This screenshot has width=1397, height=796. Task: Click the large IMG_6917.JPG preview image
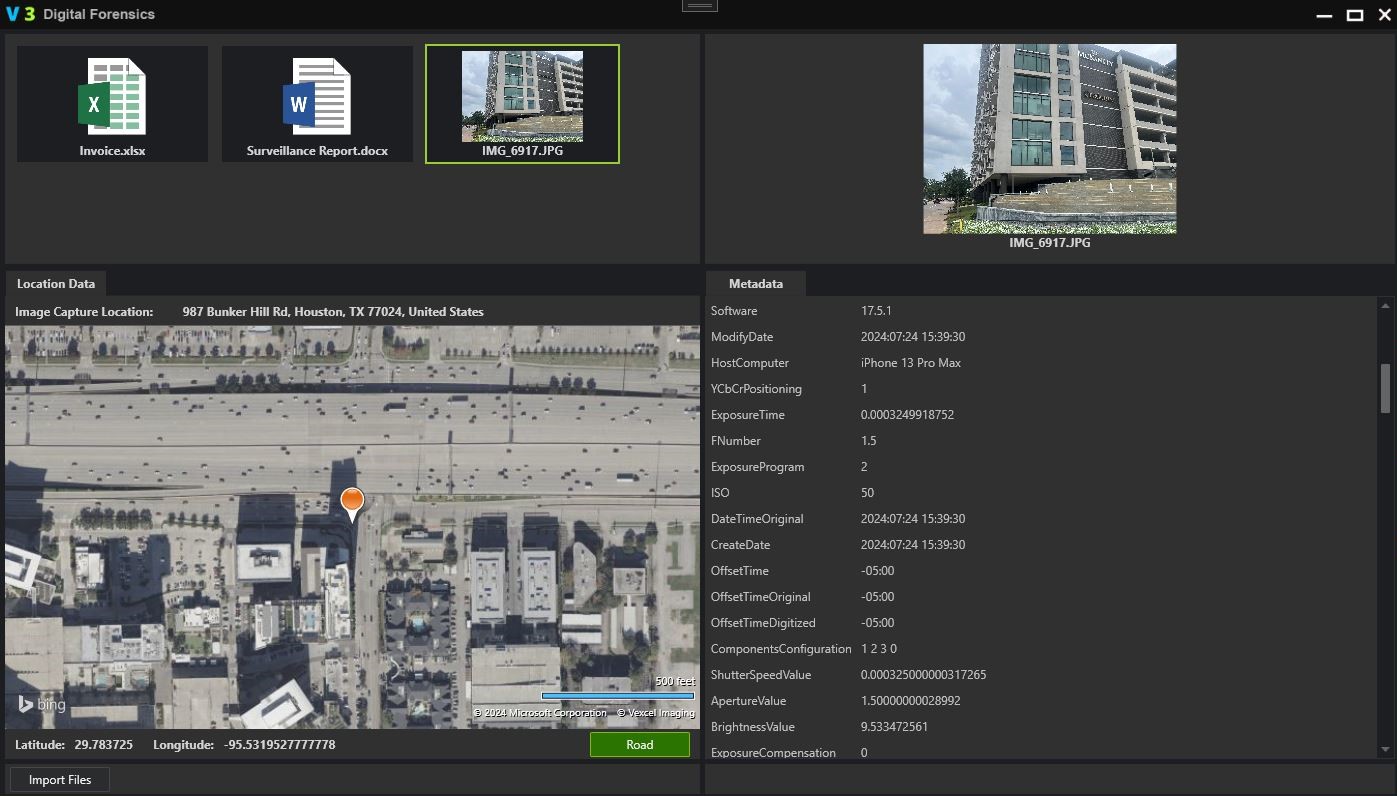tap(1049, 139)
